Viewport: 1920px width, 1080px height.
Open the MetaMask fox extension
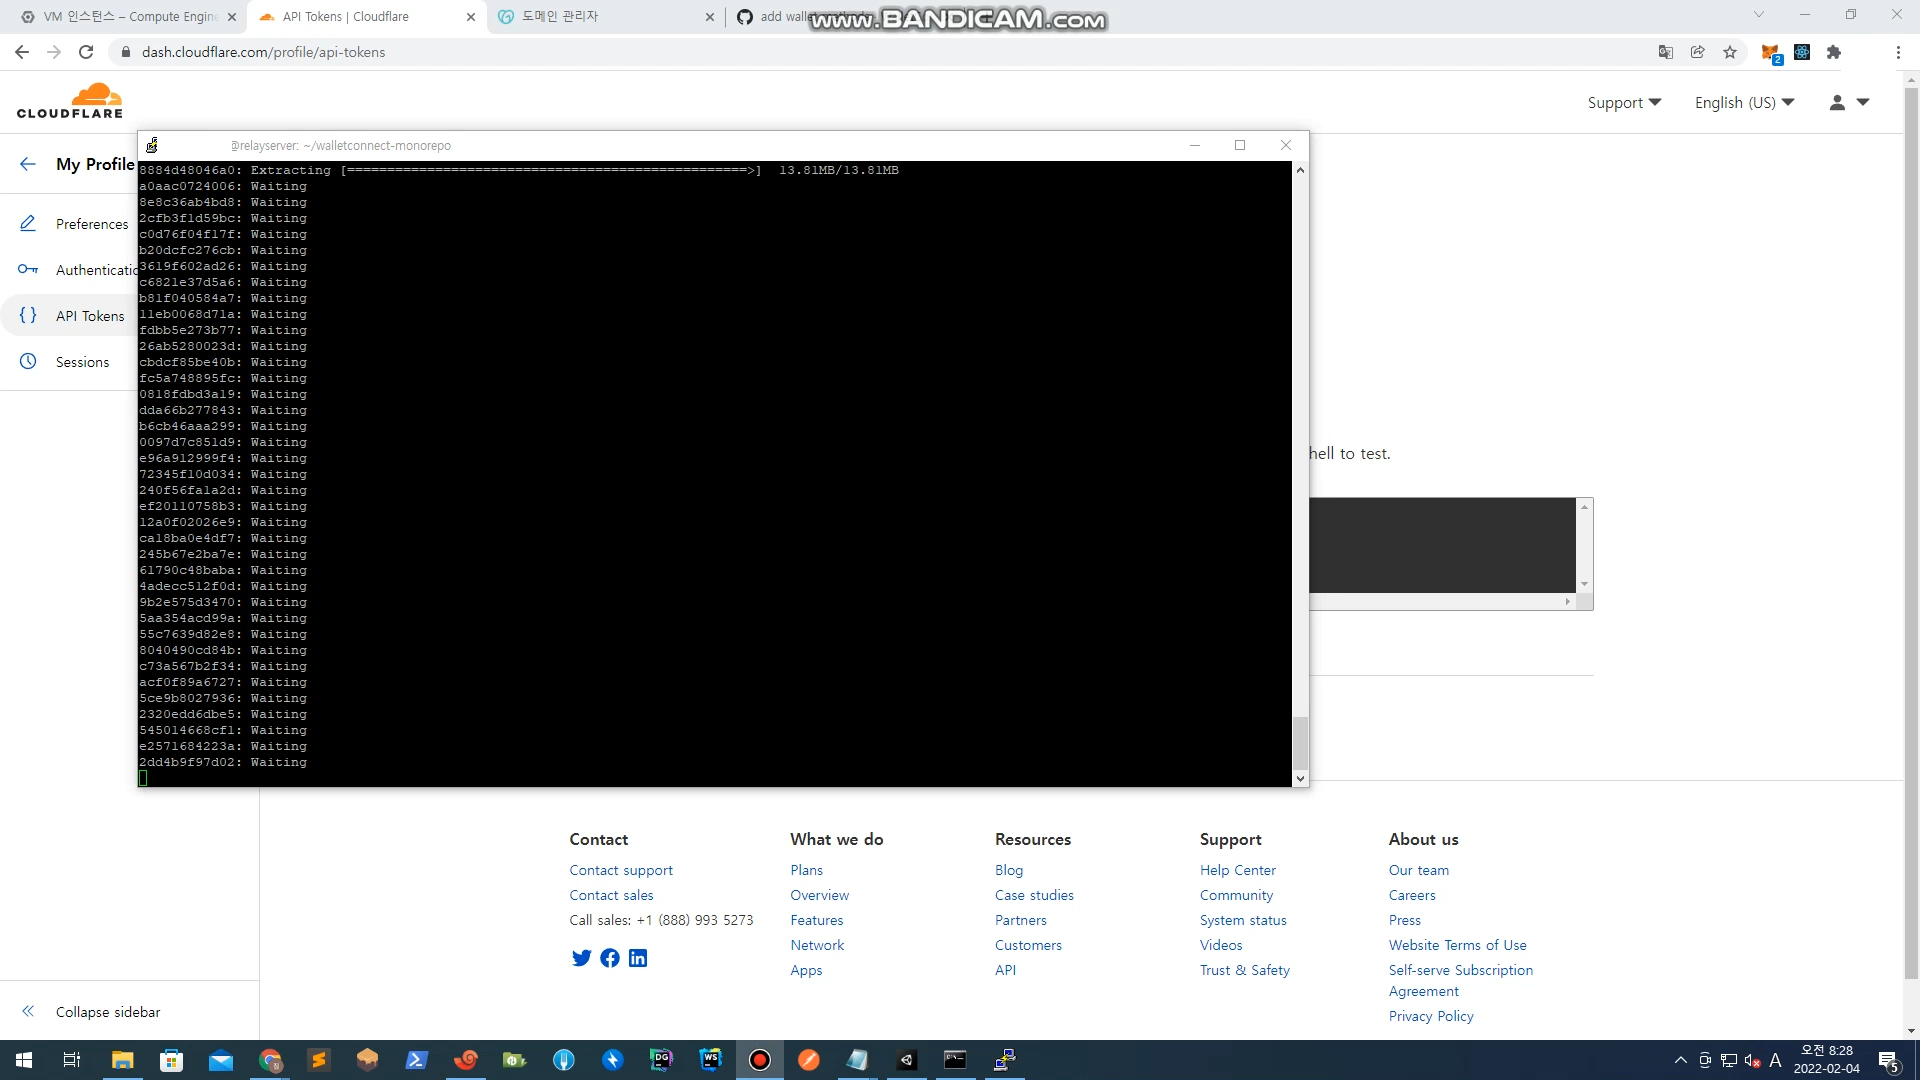pos(1769,52)
